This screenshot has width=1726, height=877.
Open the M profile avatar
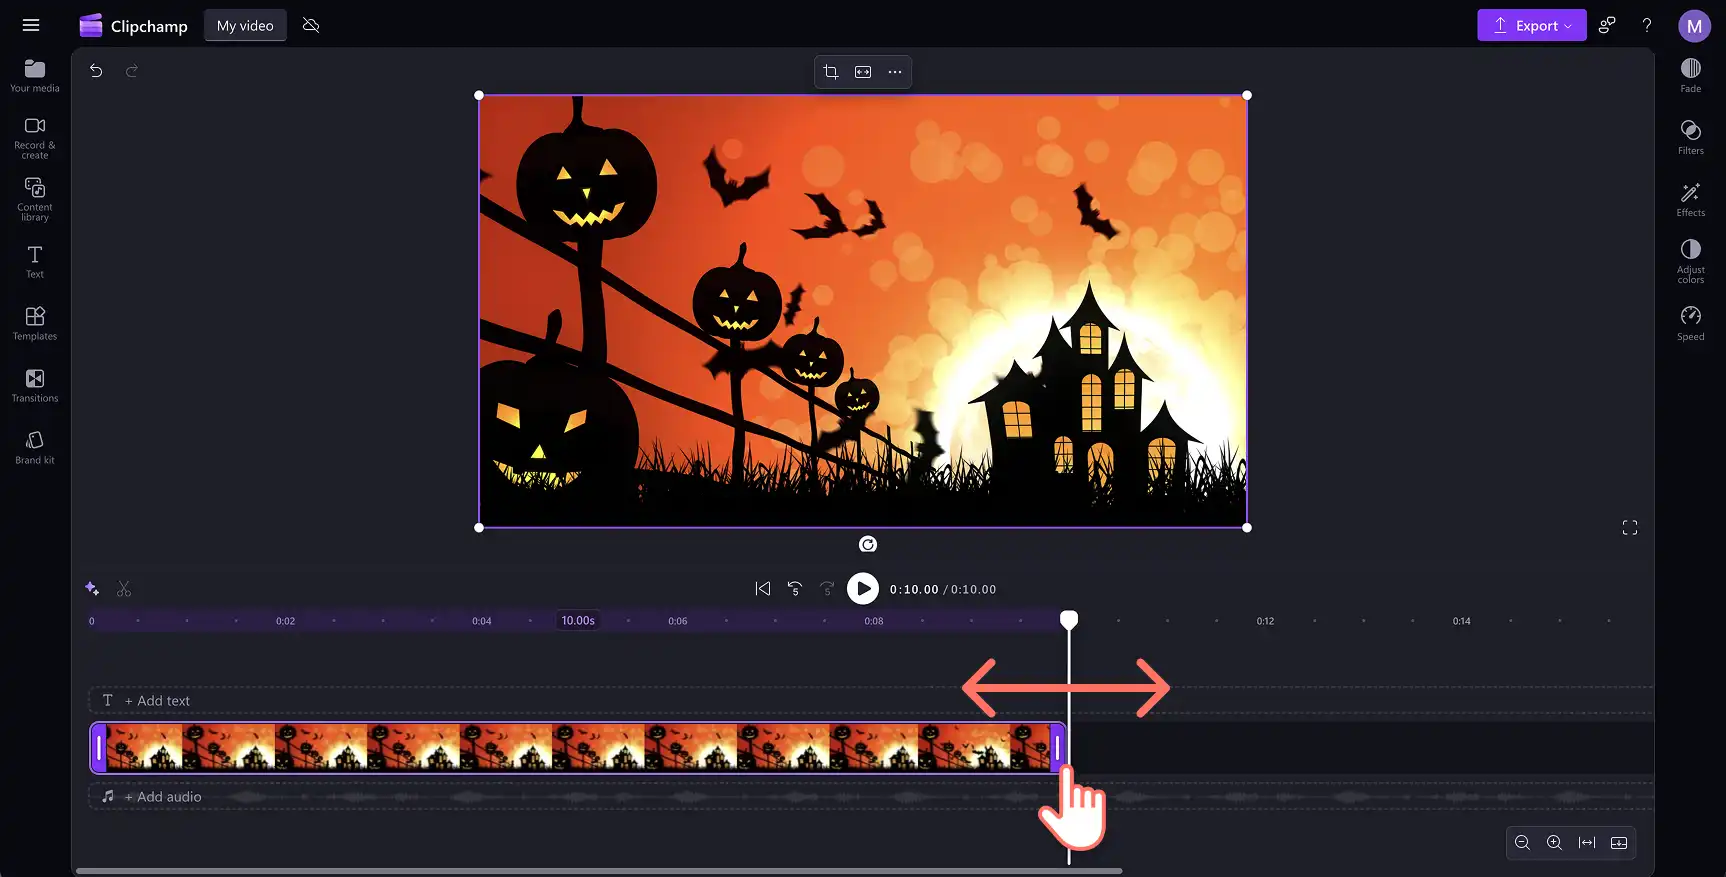(1694, 26)
